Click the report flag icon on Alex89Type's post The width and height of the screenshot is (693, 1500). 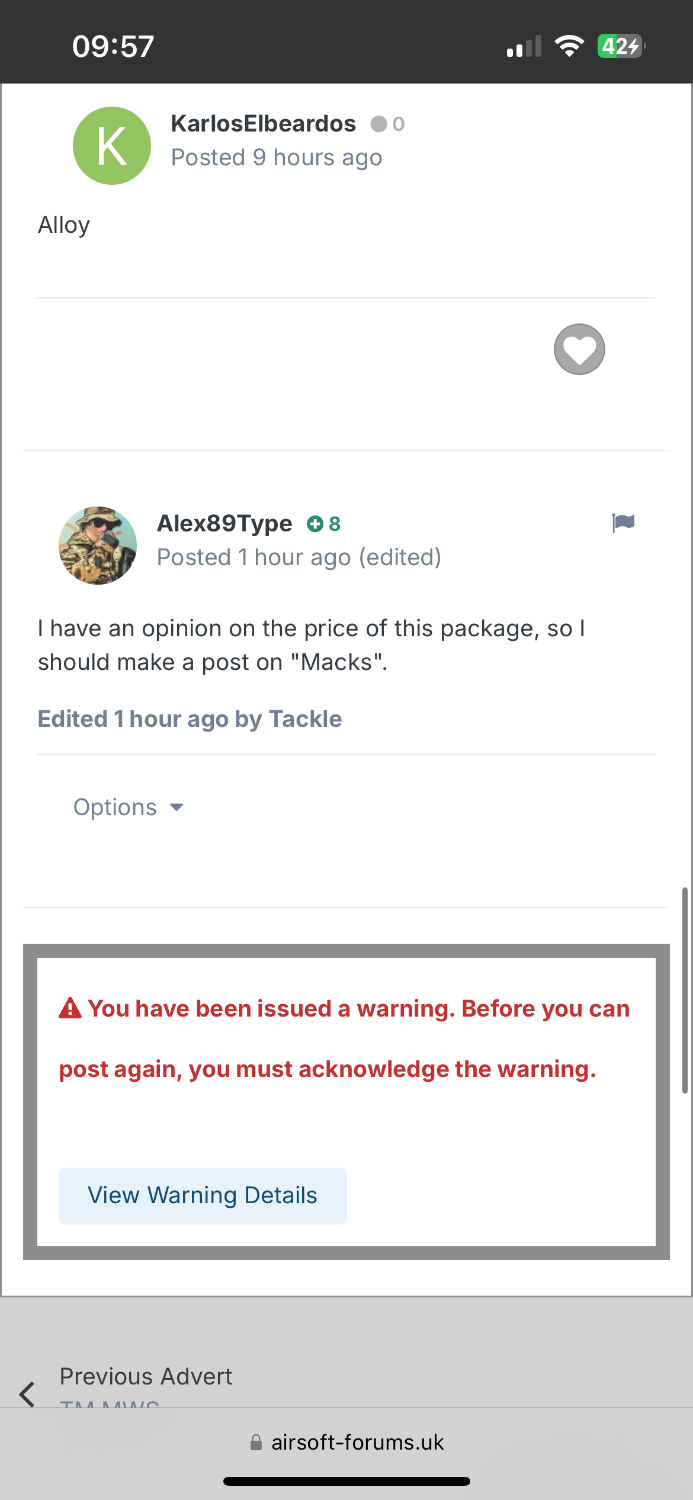(623, 523)
